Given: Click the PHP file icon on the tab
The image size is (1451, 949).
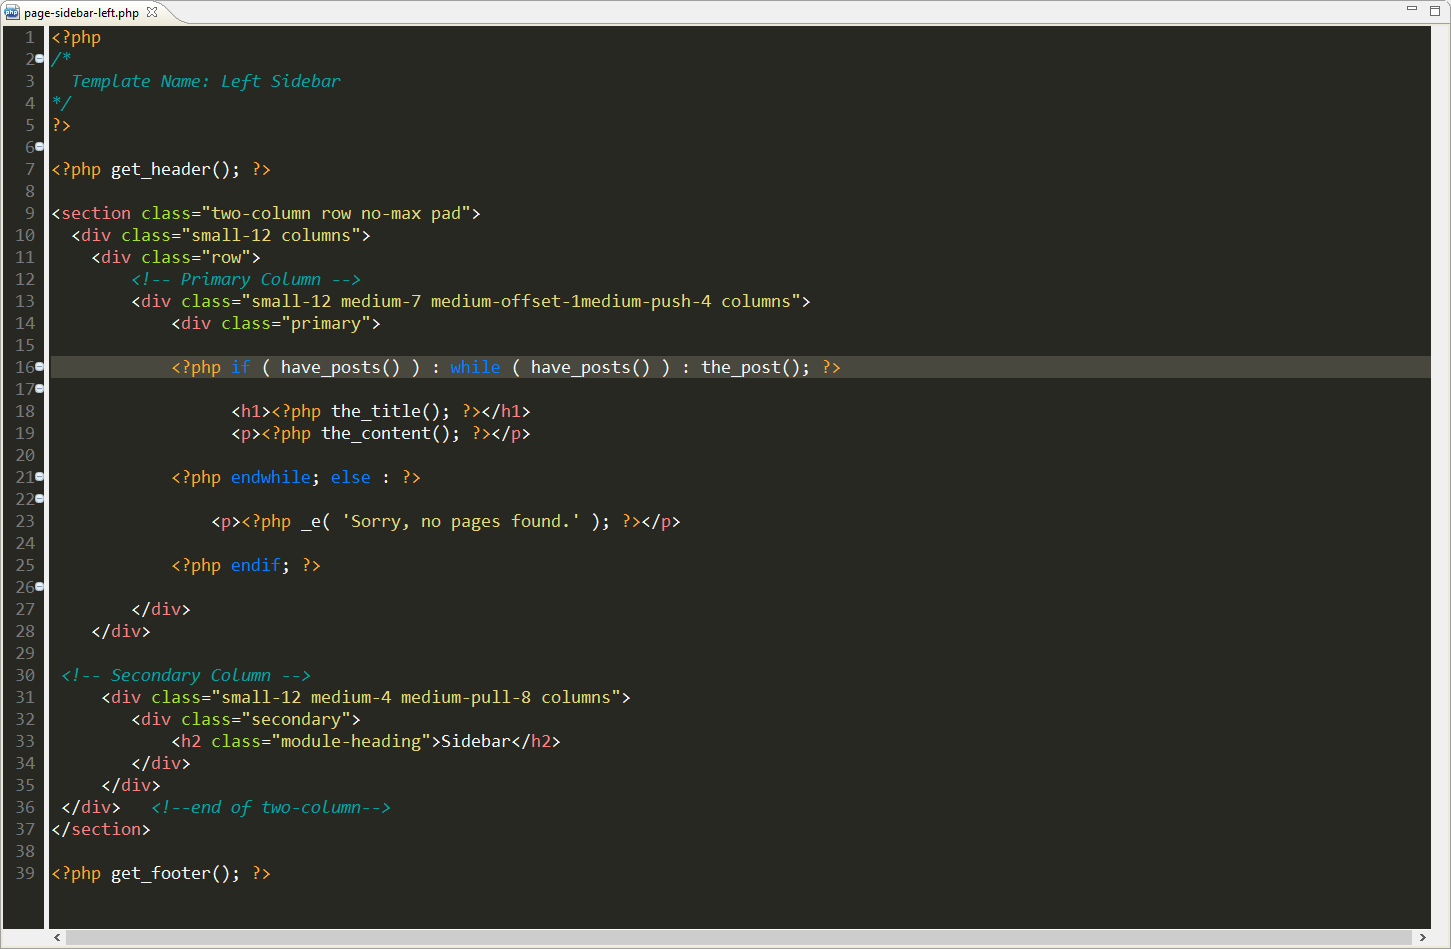Looking at the screenshot, I should point(12,13).
